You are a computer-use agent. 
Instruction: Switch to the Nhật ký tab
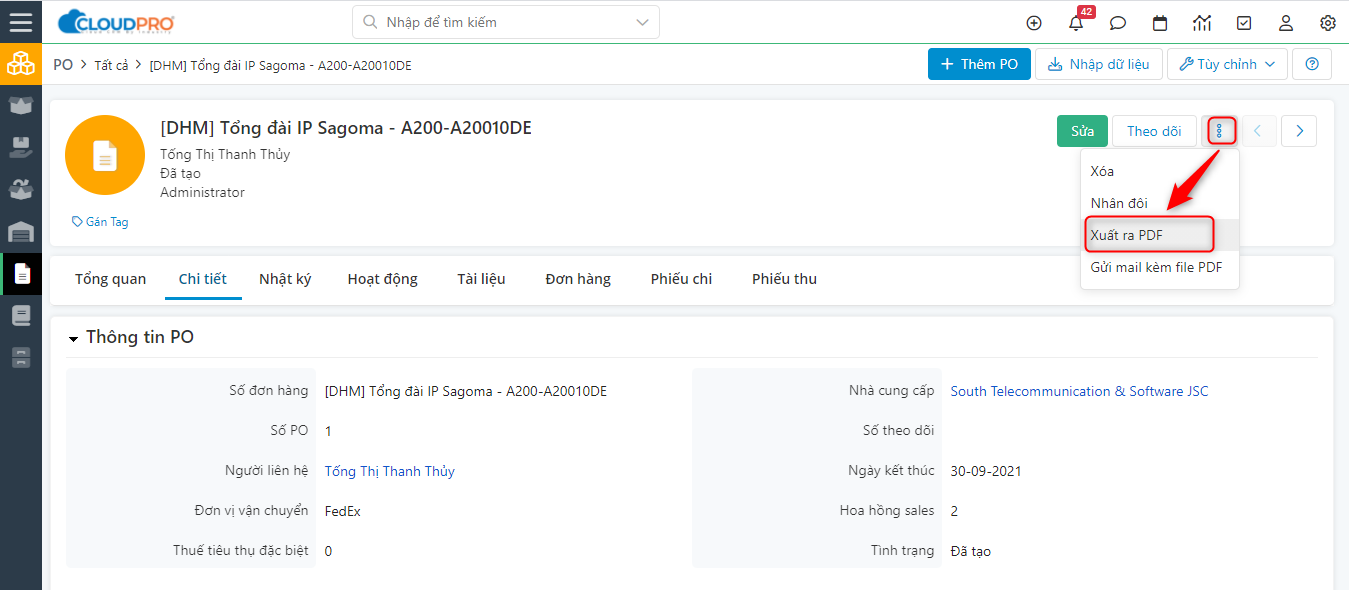tap(285, 279)
